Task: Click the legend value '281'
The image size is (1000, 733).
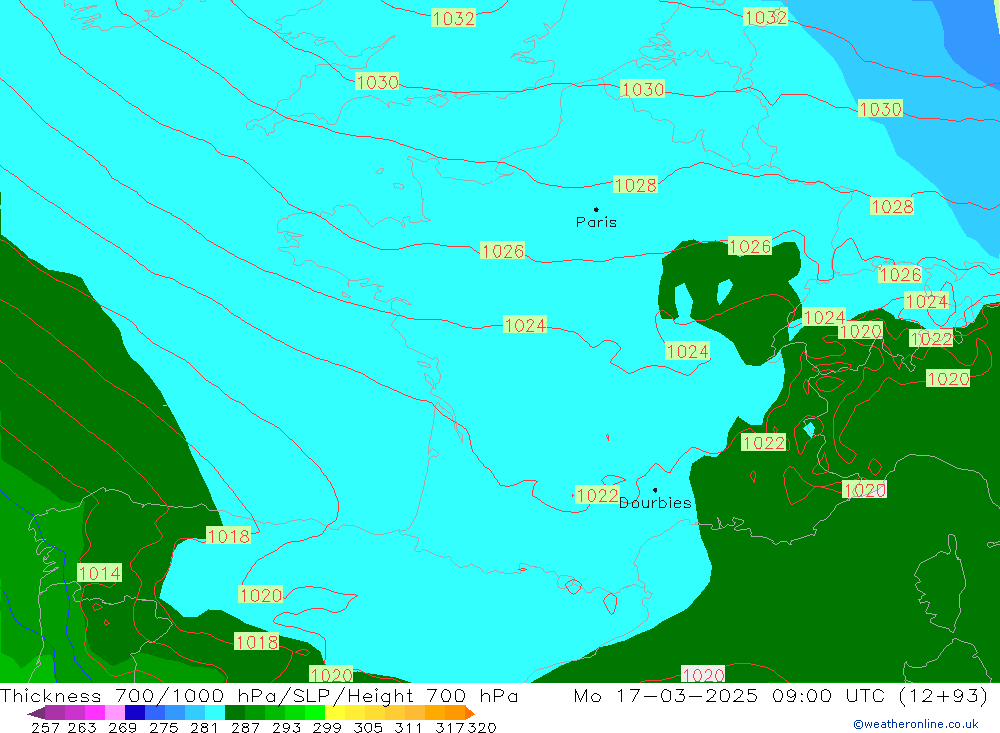Action: pos(204,727)
